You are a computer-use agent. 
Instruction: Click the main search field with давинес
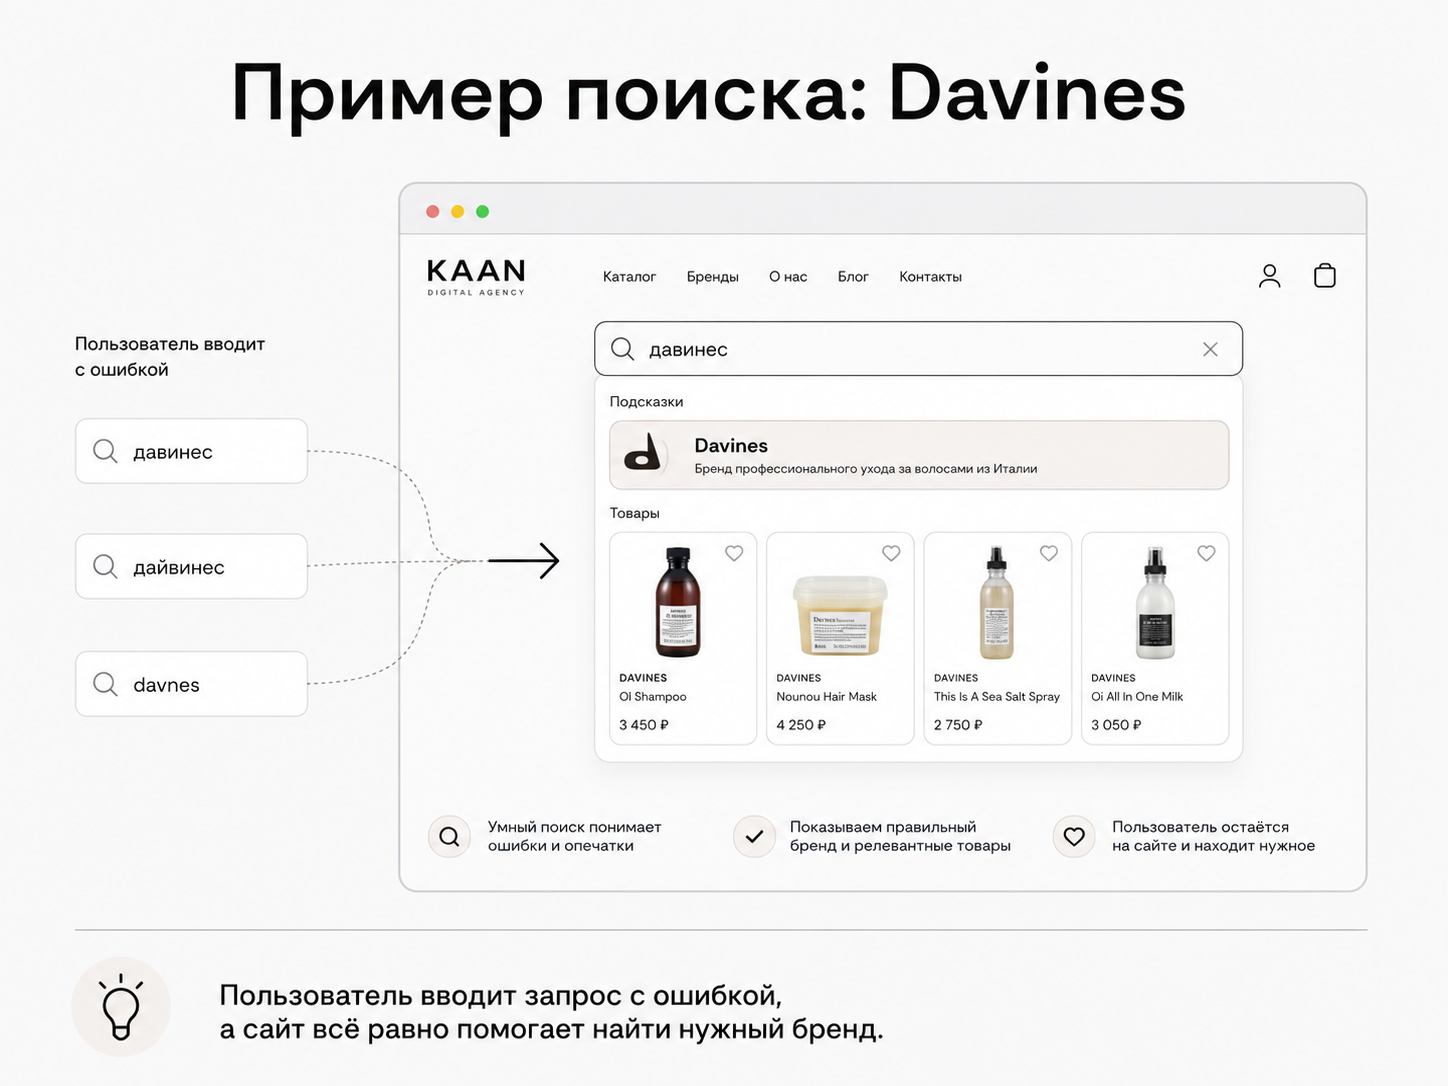click(918, 349)
